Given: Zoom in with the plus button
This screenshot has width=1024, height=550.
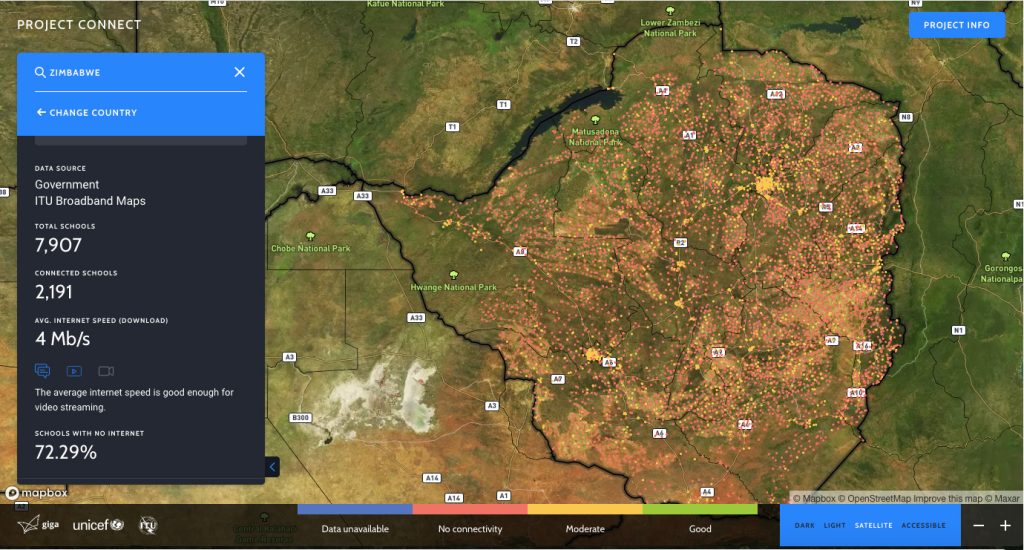Looking at the screenshot, I should coord(1005,525).
